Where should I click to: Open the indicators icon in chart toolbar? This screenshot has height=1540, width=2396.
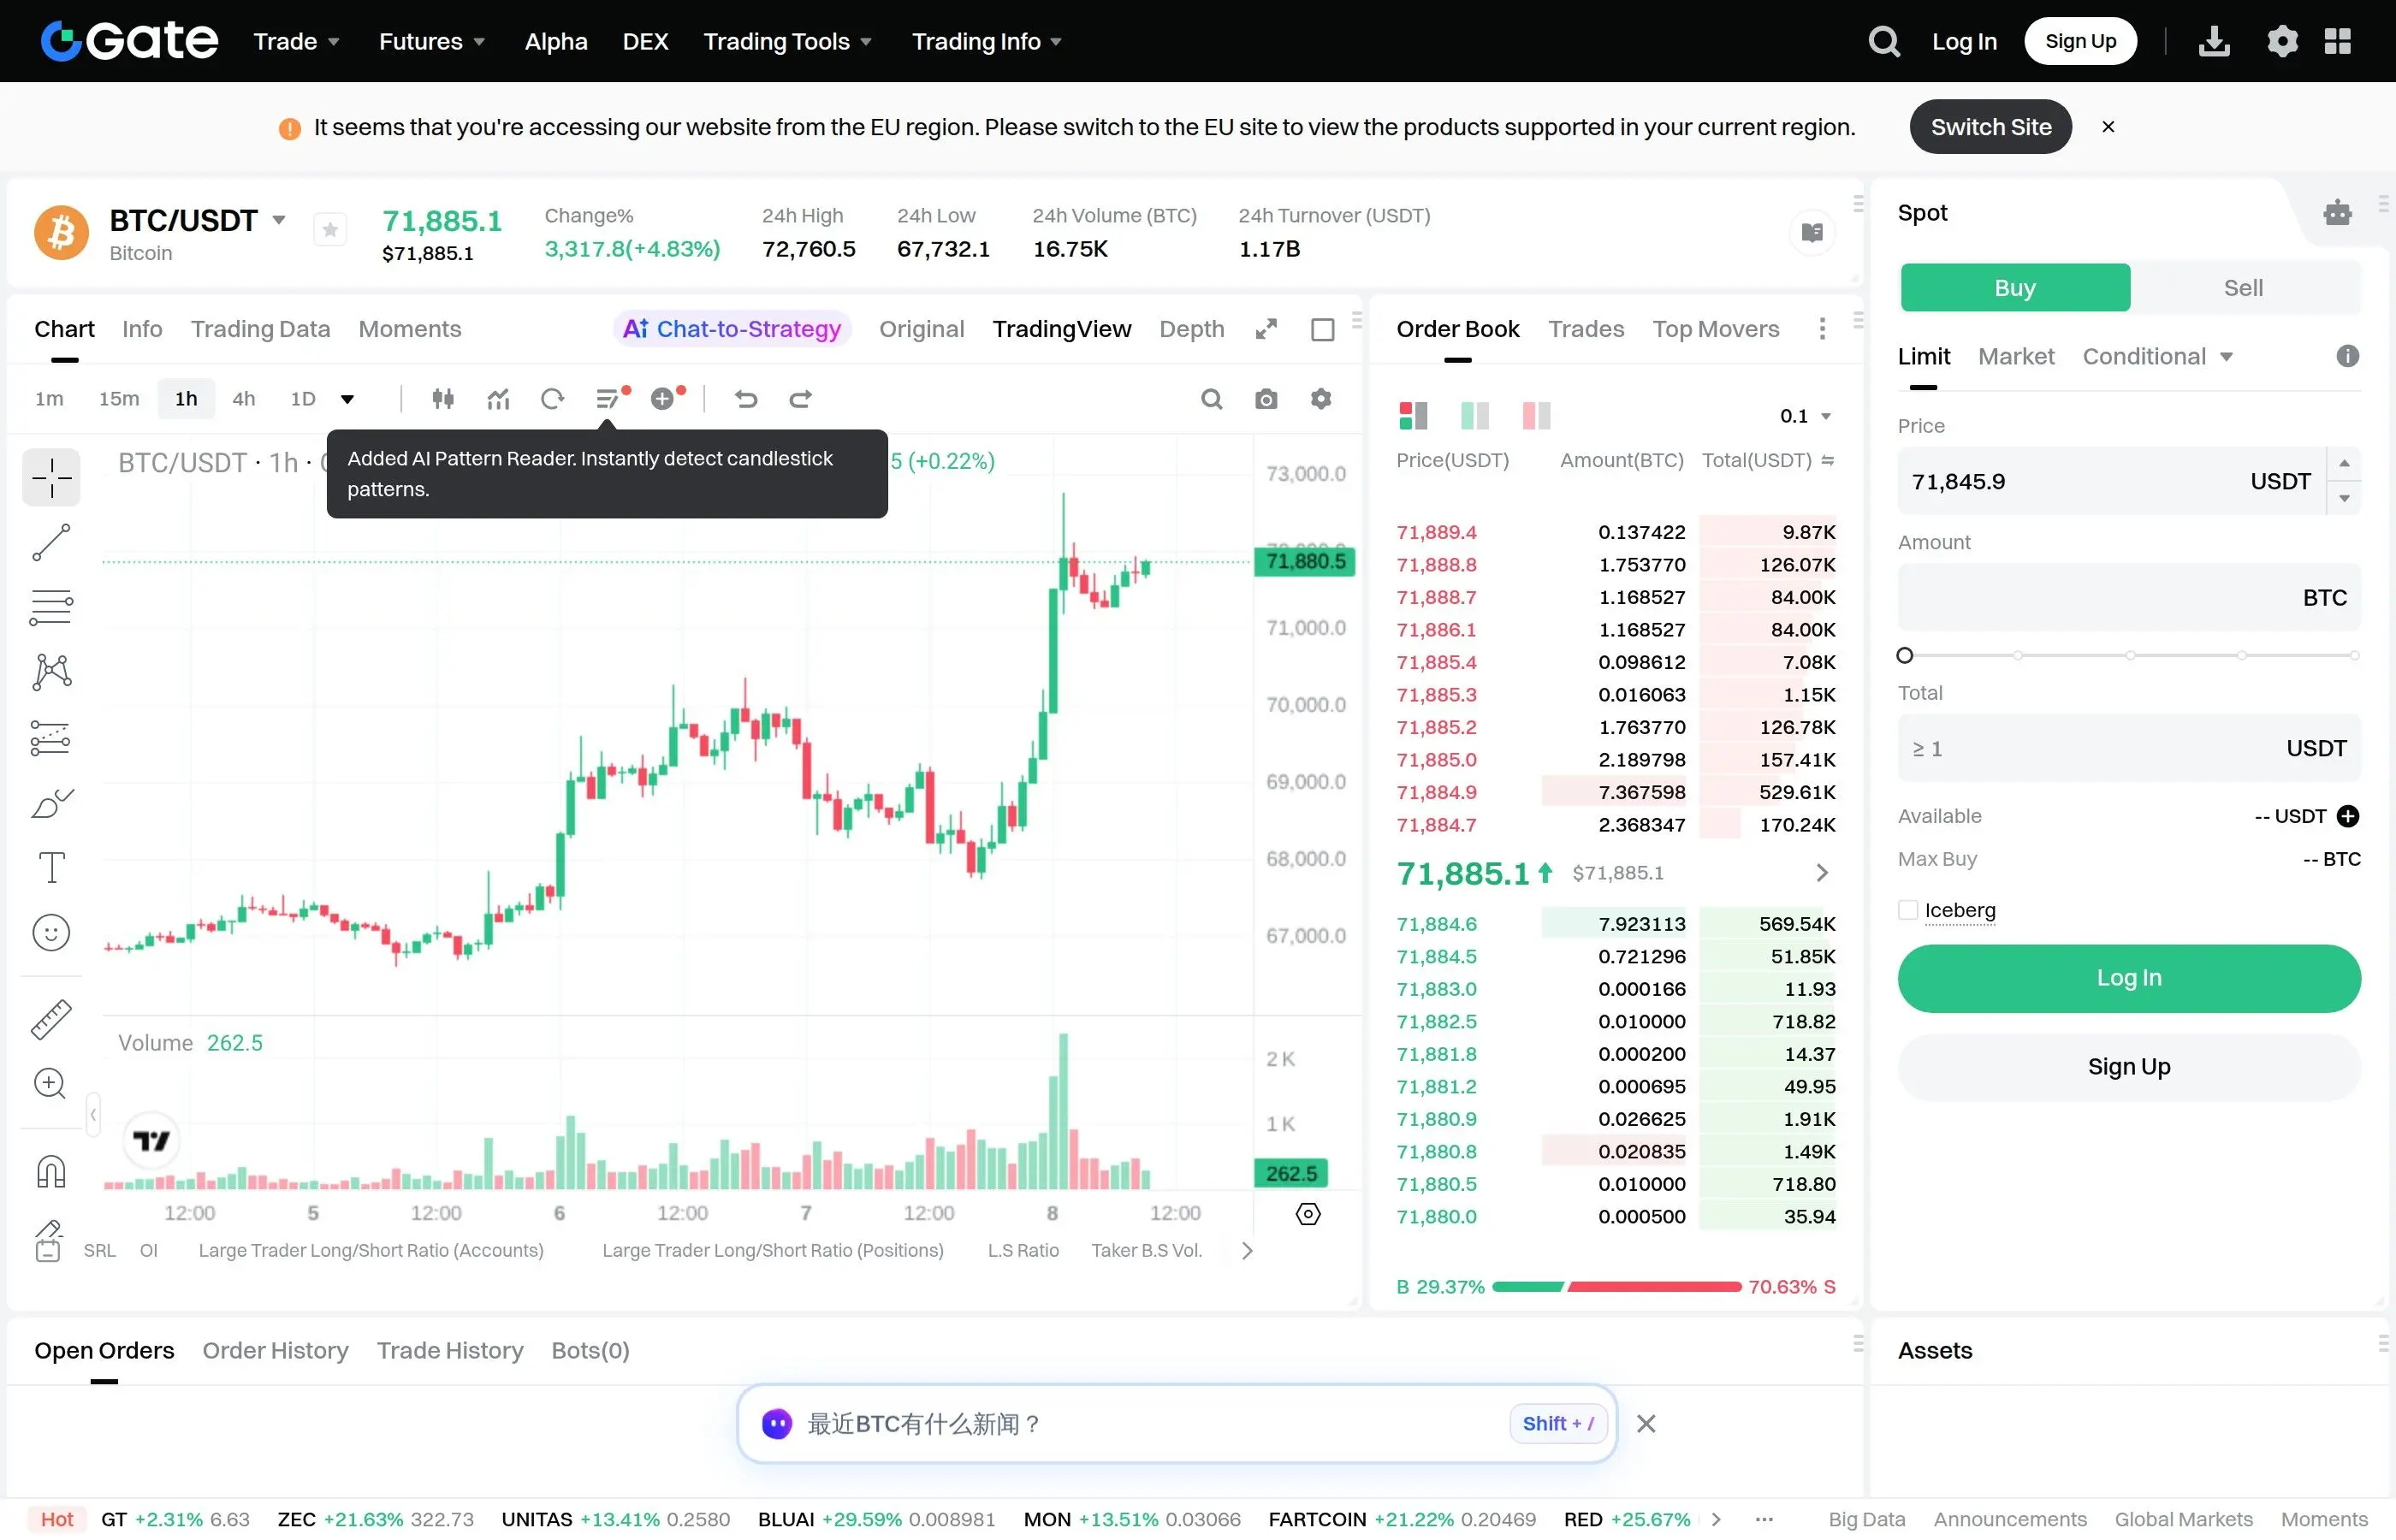498,399
